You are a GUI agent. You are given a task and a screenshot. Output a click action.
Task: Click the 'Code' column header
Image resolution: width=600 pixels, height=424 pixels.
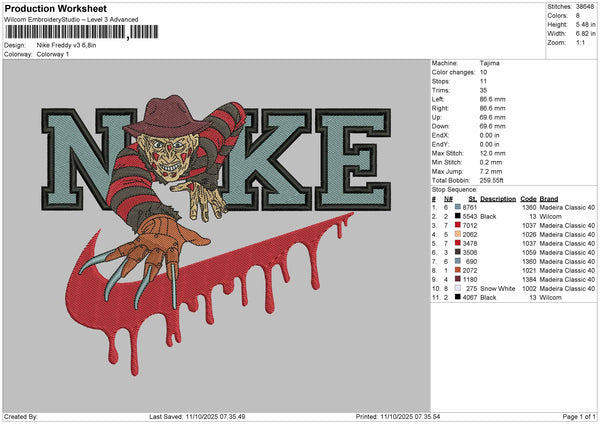(x=528, y=199)
